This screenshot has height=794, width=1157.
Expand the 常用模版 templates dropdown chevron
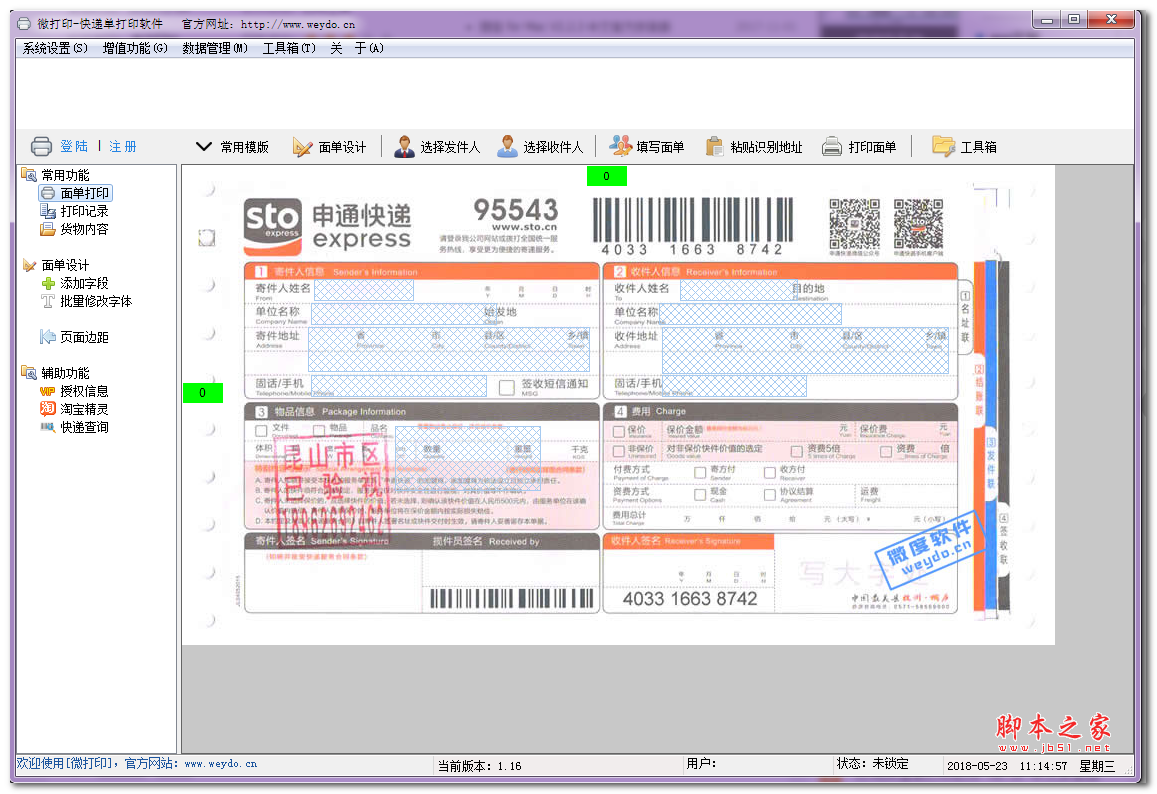tap(204, 144)
